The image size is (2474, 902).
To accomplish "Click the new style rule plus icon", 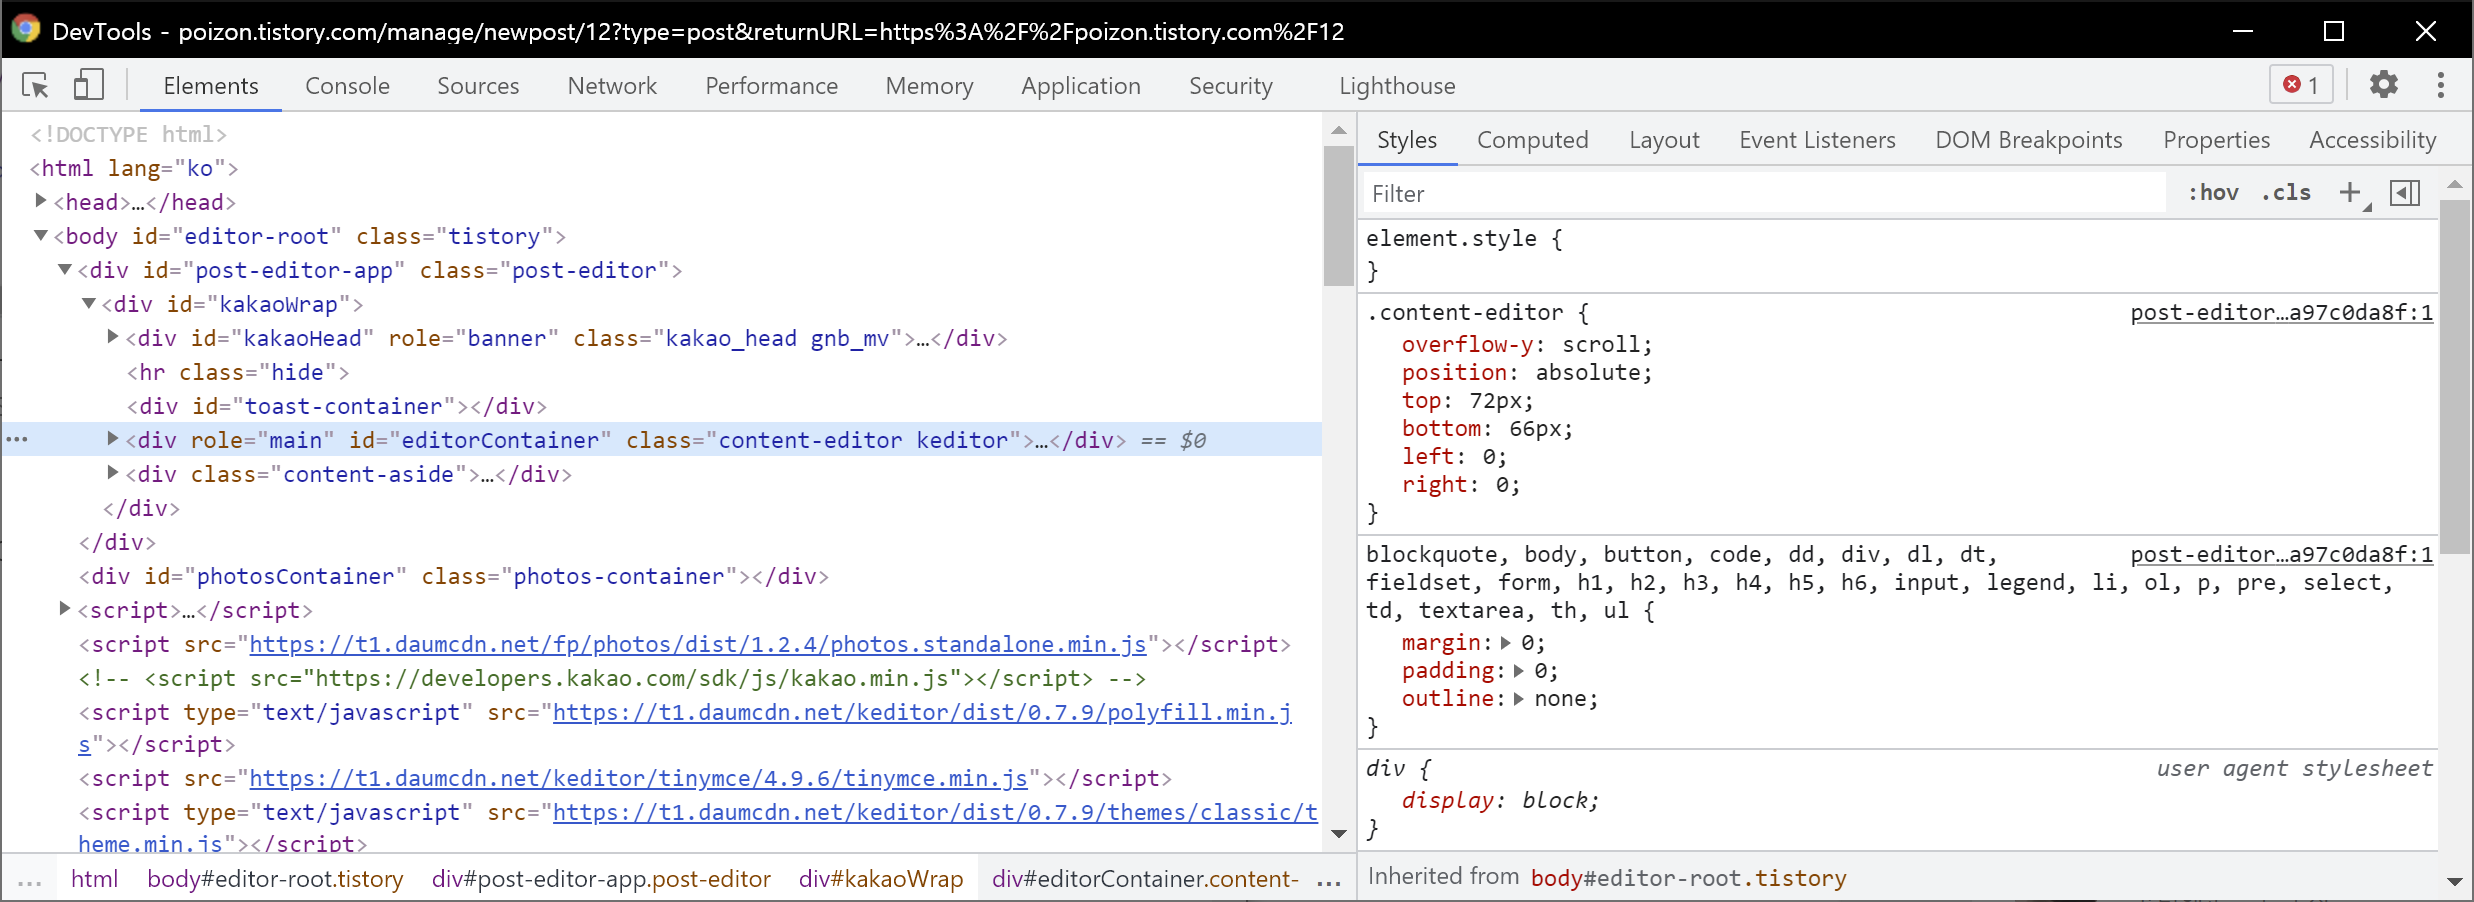I will click(x=2351, y=193).
